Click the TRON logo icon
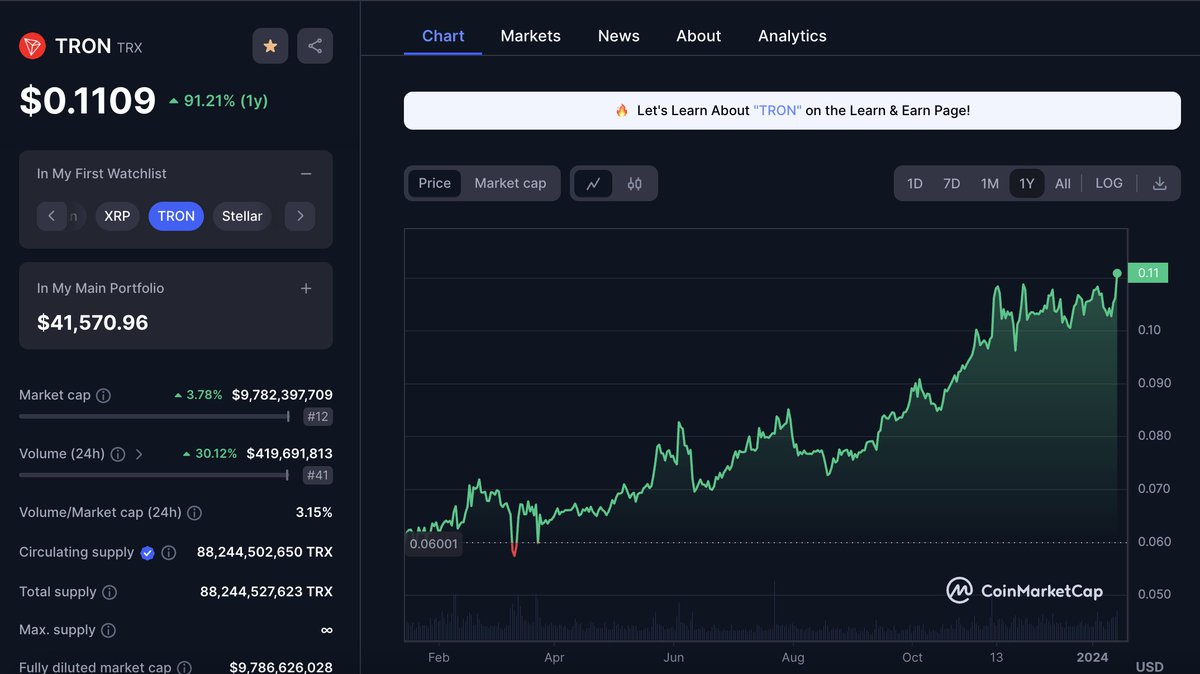The height and width of the screenshot is (674, 1200). point(32,46)
